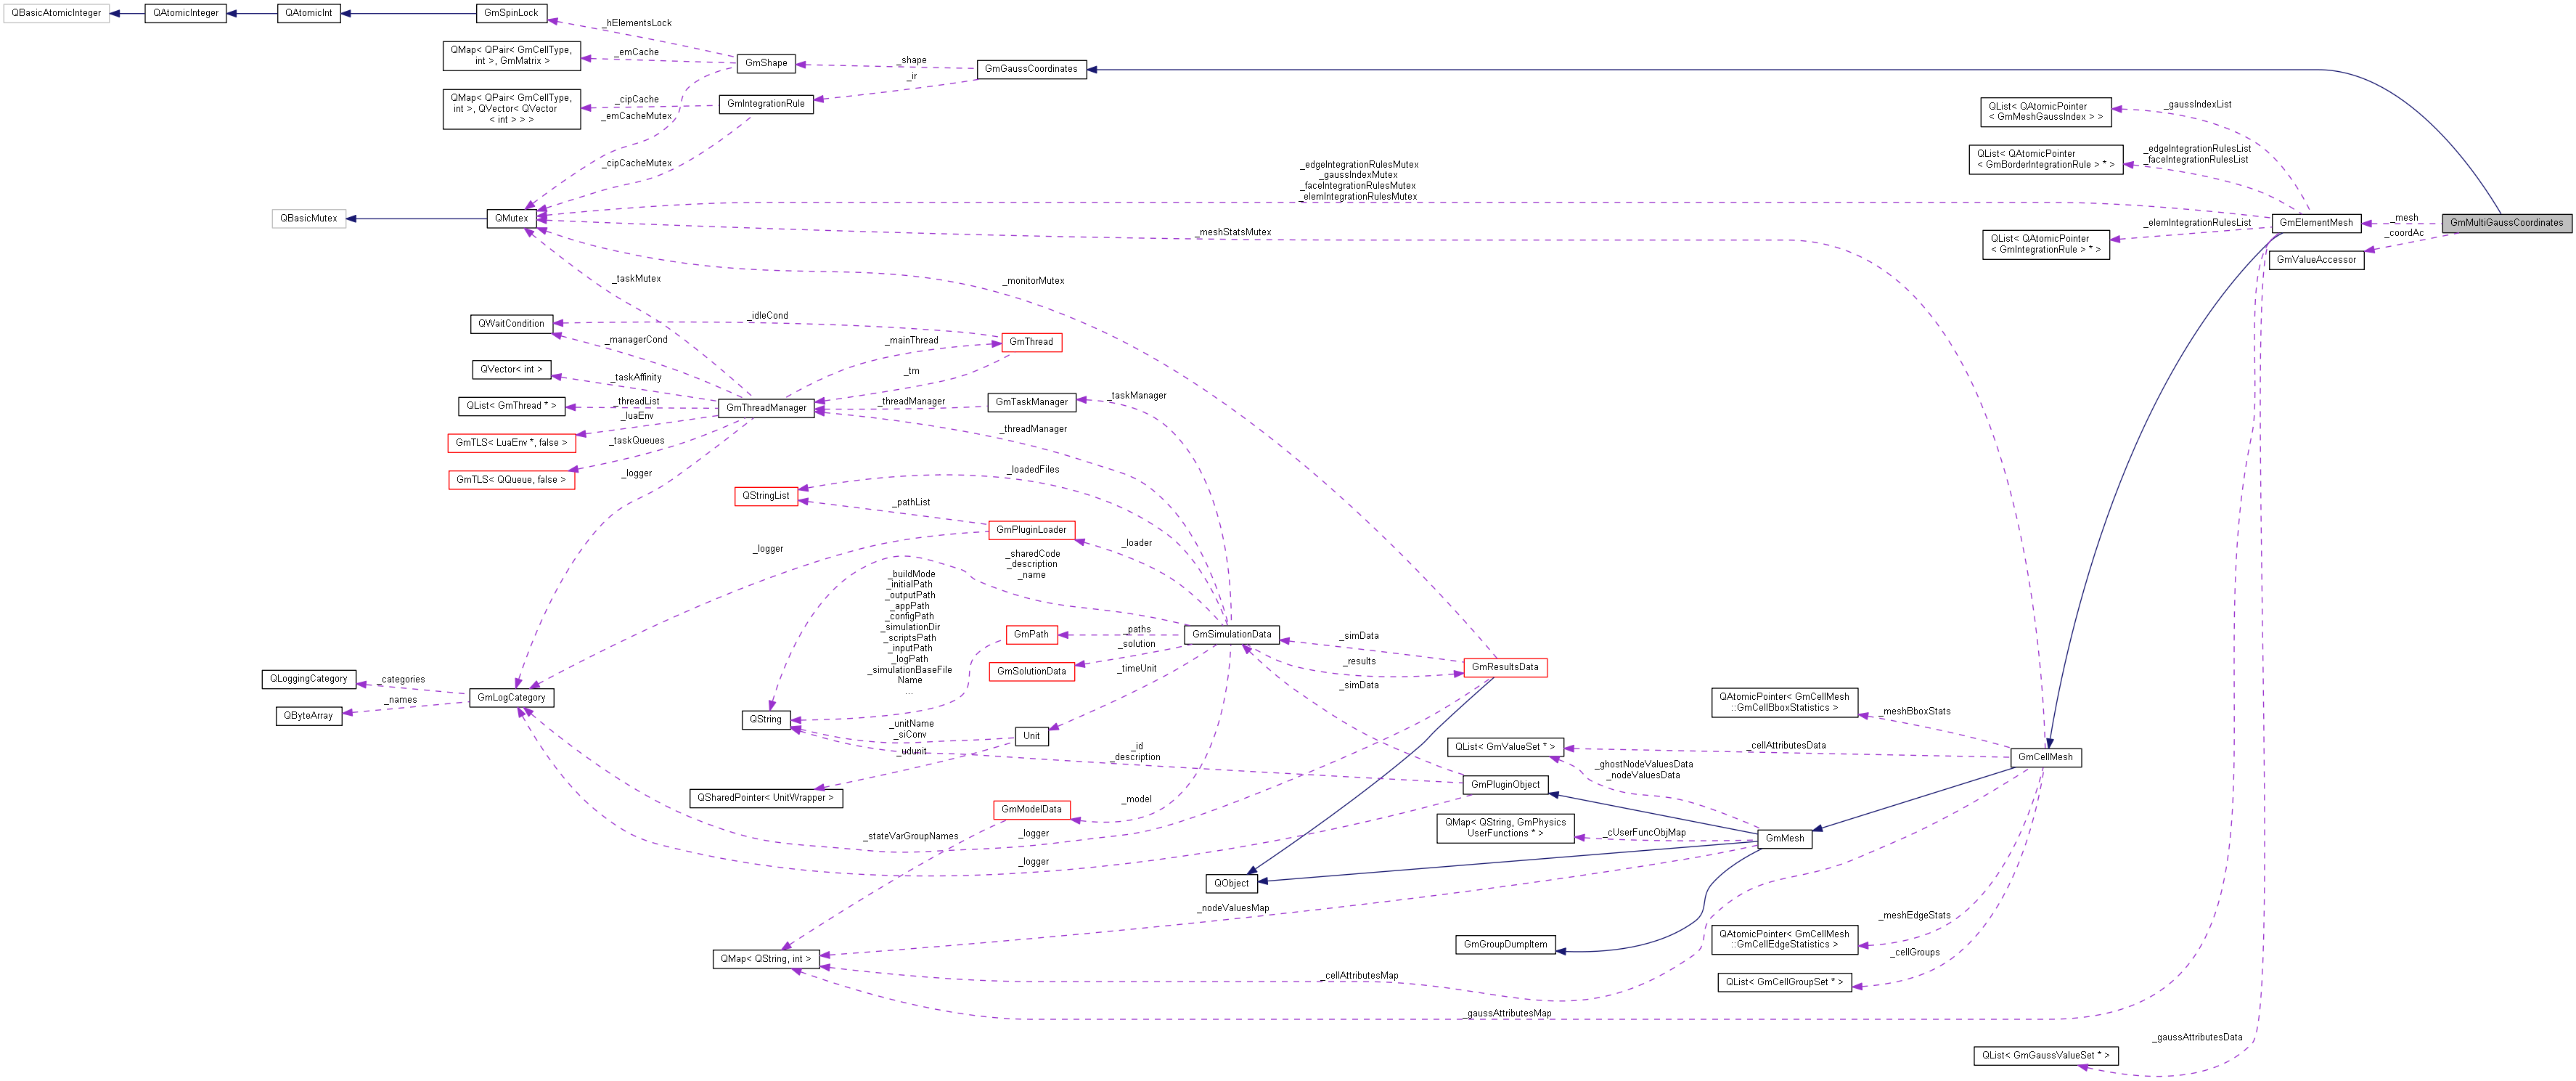Click the GmLogCategory node
Screen dimensions: 2576x1081
click(511, 698)
